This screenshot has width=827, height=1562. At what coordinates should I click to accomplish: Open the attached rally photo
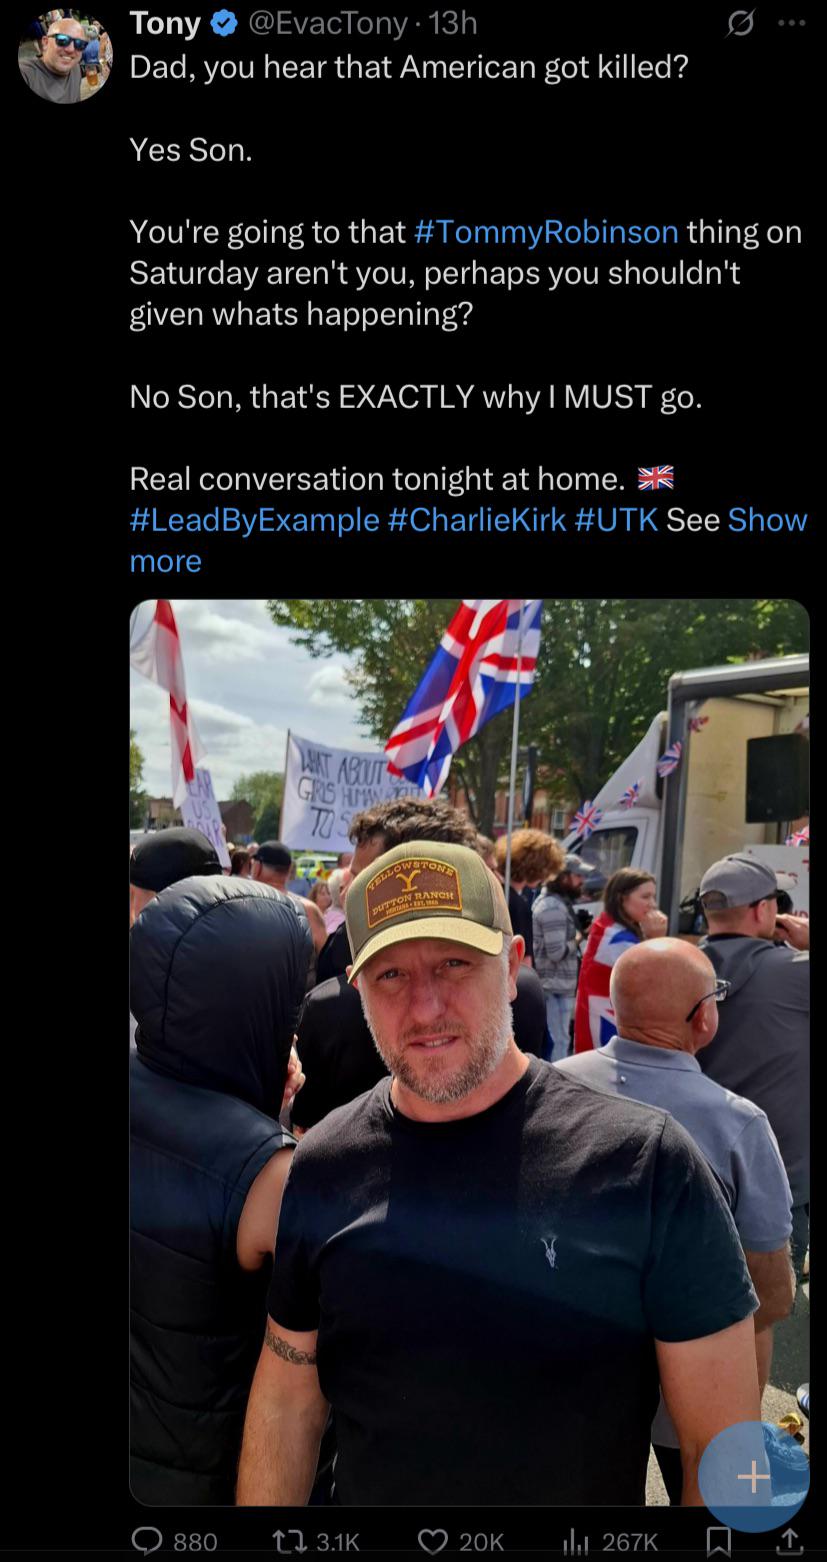[x=469, y=1052]
